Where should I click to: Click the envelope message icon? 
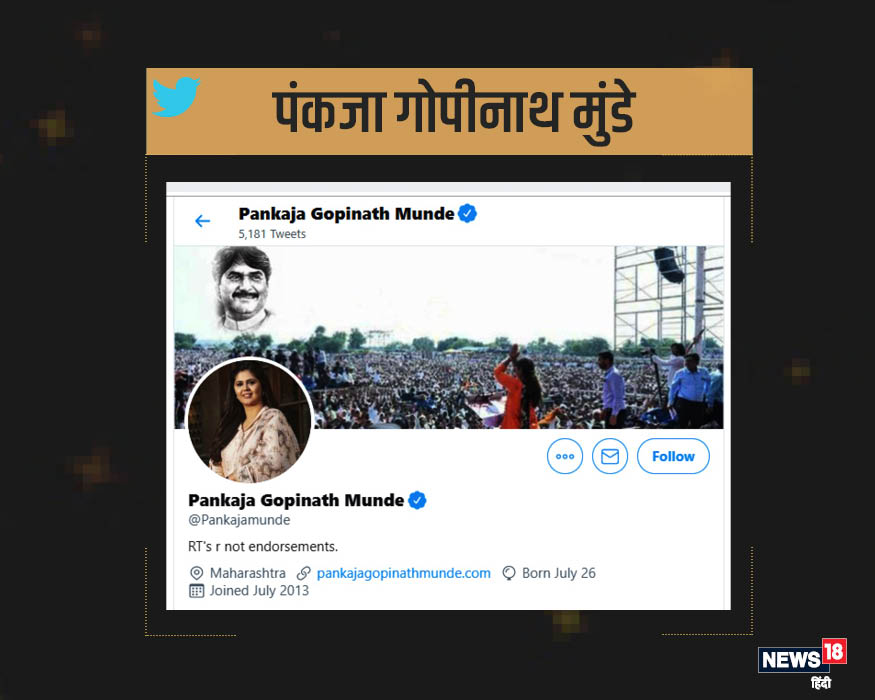click(x=609, y=456)
